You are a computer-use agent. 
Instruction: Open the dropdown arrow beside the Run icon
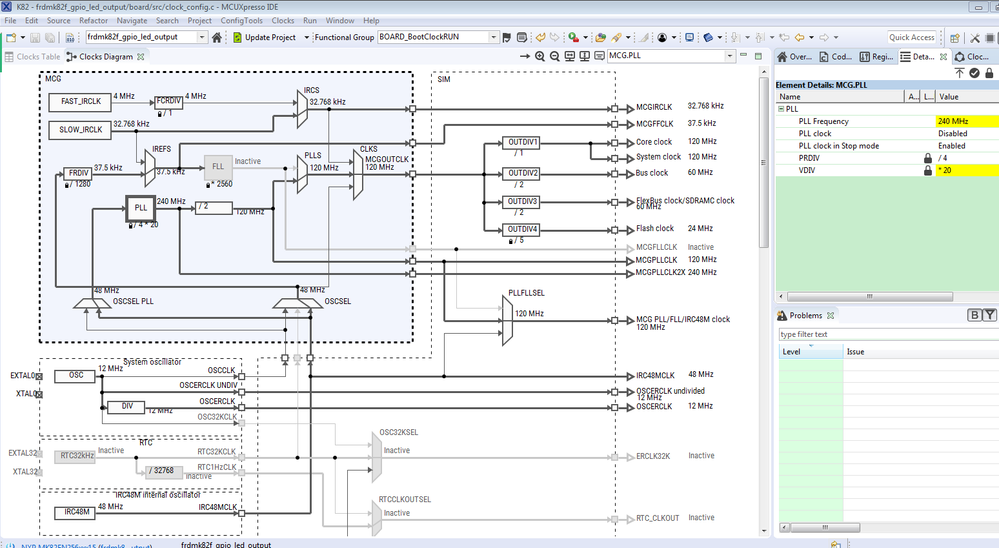(586, 38)
